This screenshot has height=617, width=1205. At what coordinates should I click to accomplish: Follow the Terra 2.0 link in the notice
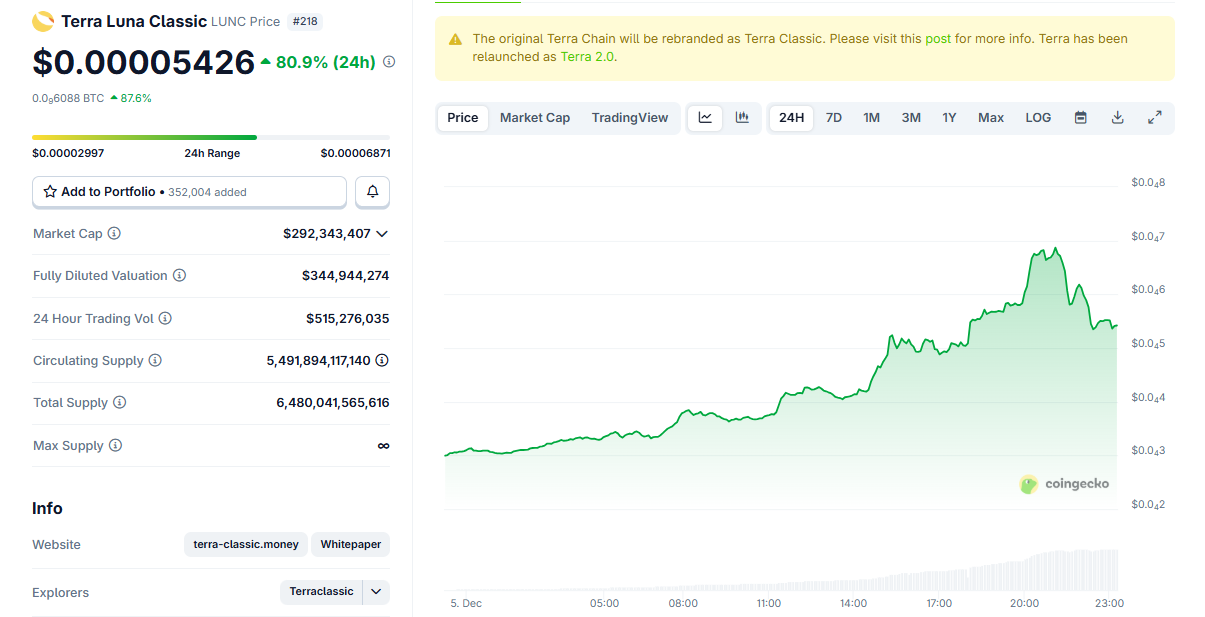click(587, 57)
